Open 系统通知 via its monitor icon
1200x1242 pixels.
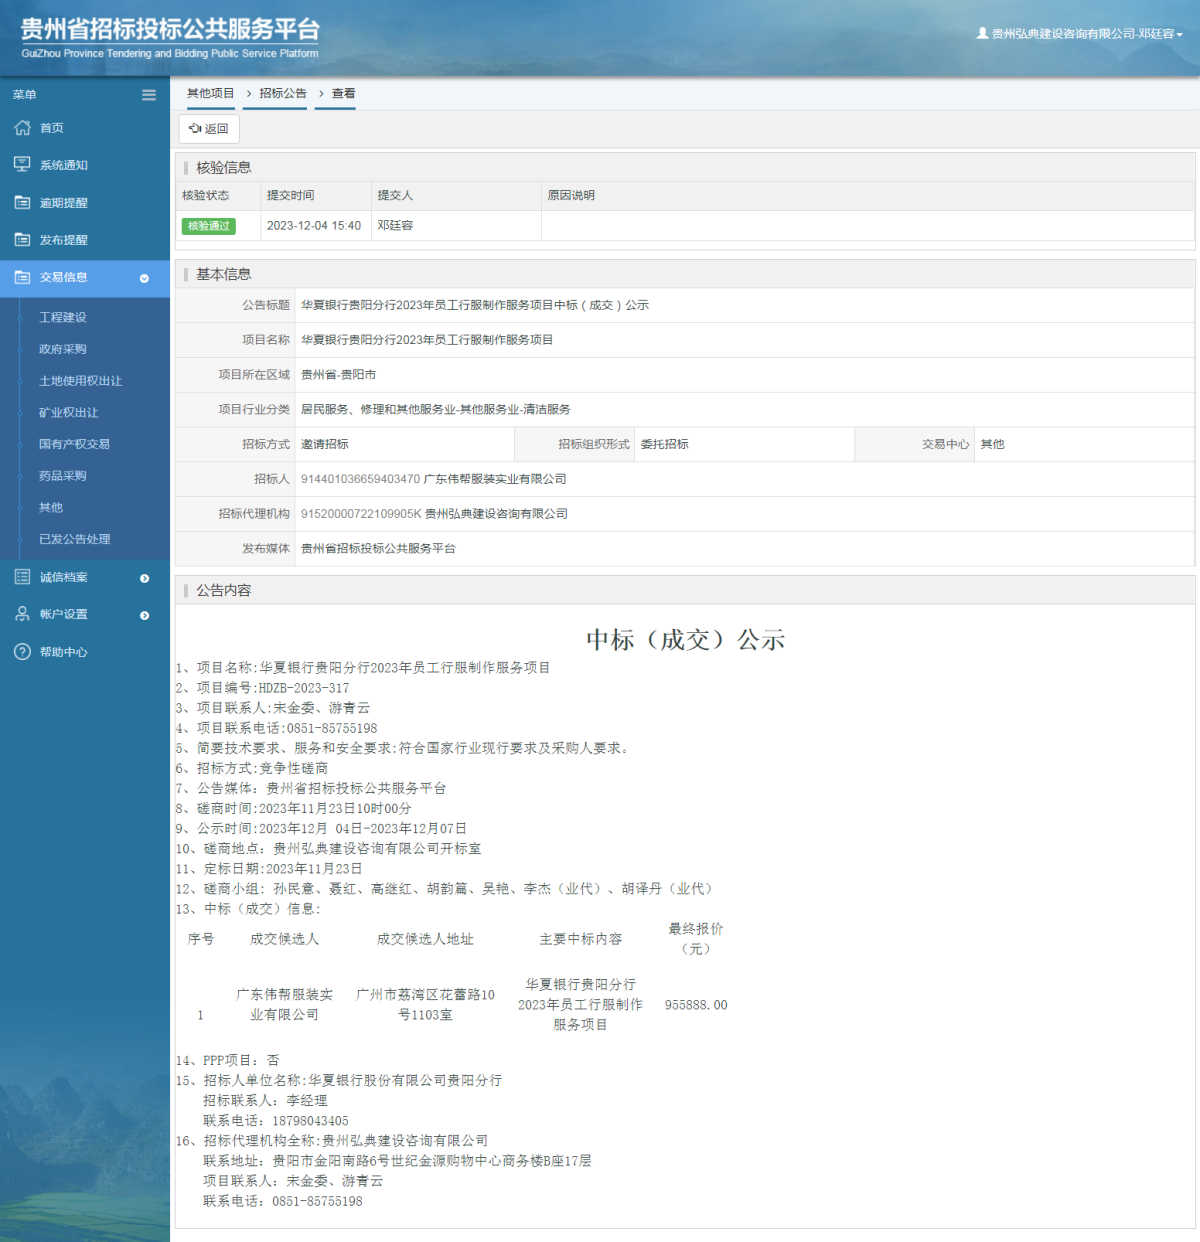tap(22, 164)
